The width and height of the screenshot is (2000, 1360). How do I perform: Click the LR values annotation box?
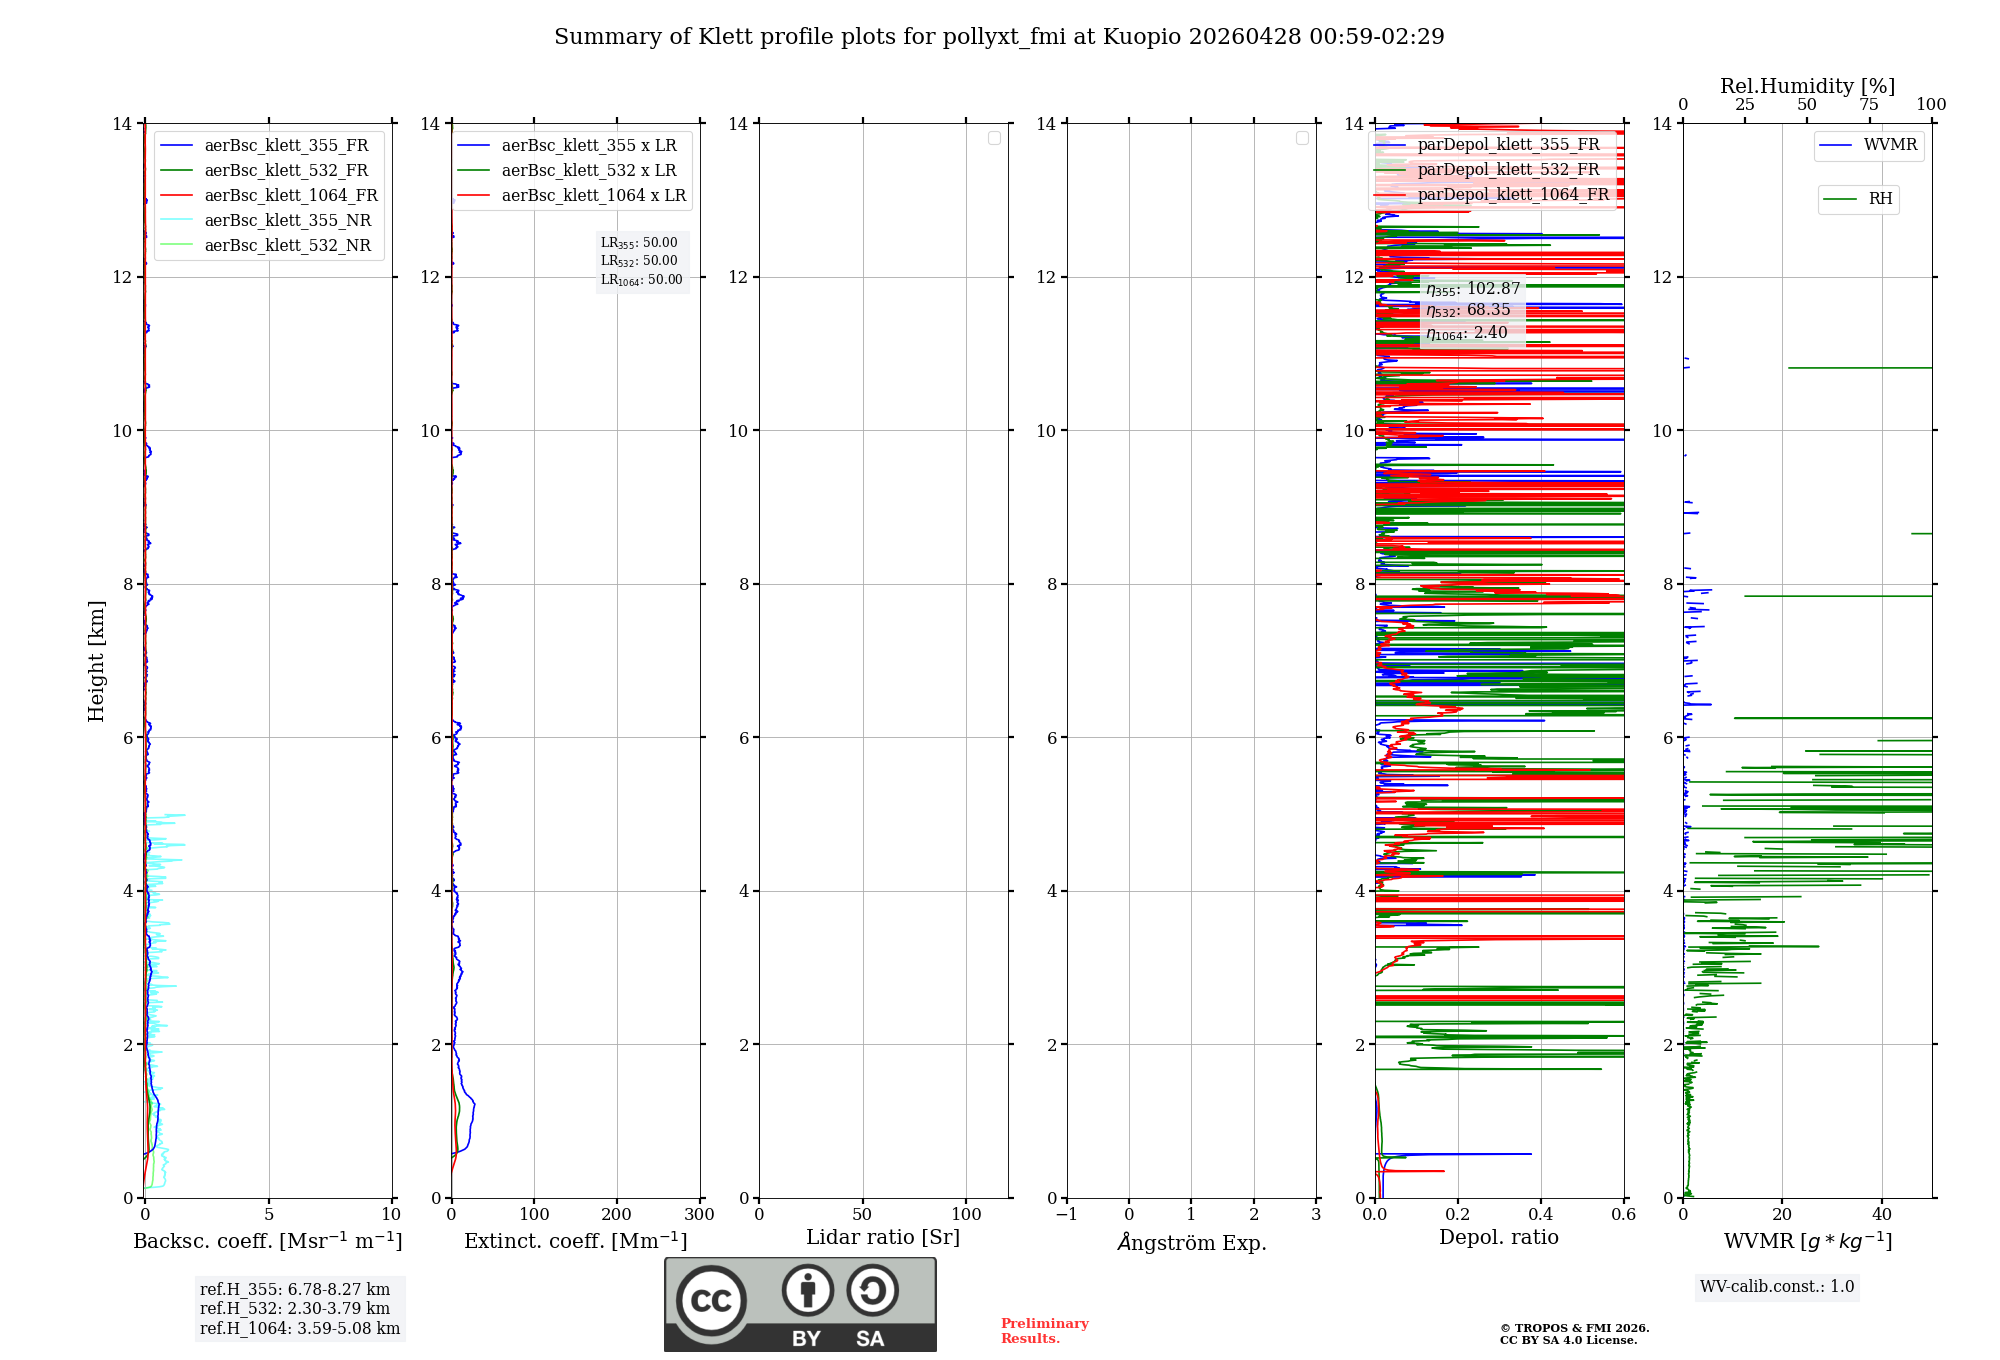tap(641, 261)
